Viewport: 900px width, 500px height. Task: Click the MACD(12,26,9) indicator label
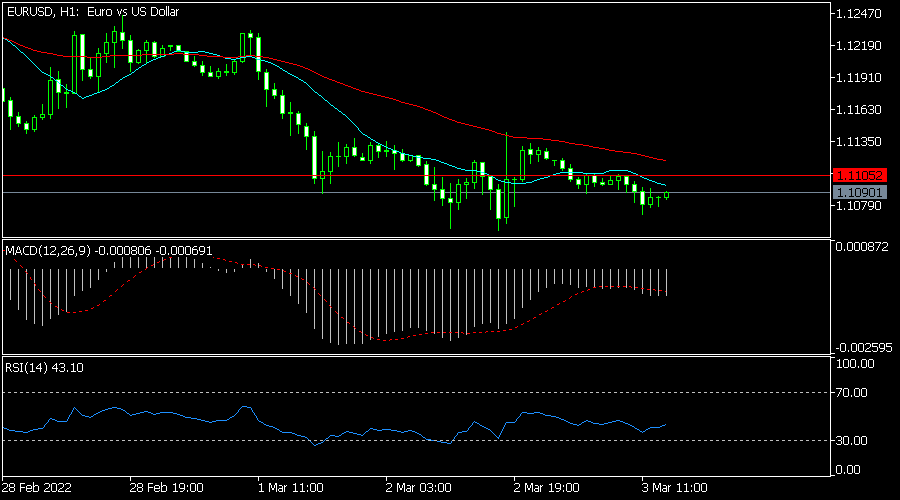click(x=108, y=251)
